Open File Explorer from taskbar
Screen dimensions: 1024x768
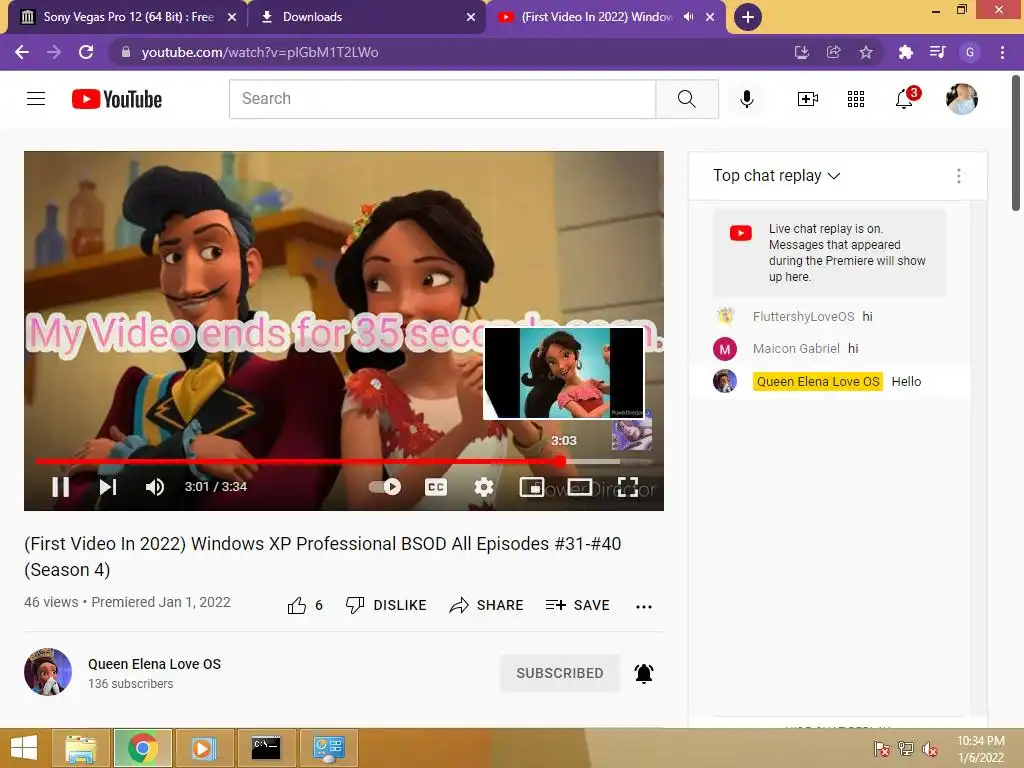(x=80, y=748)
